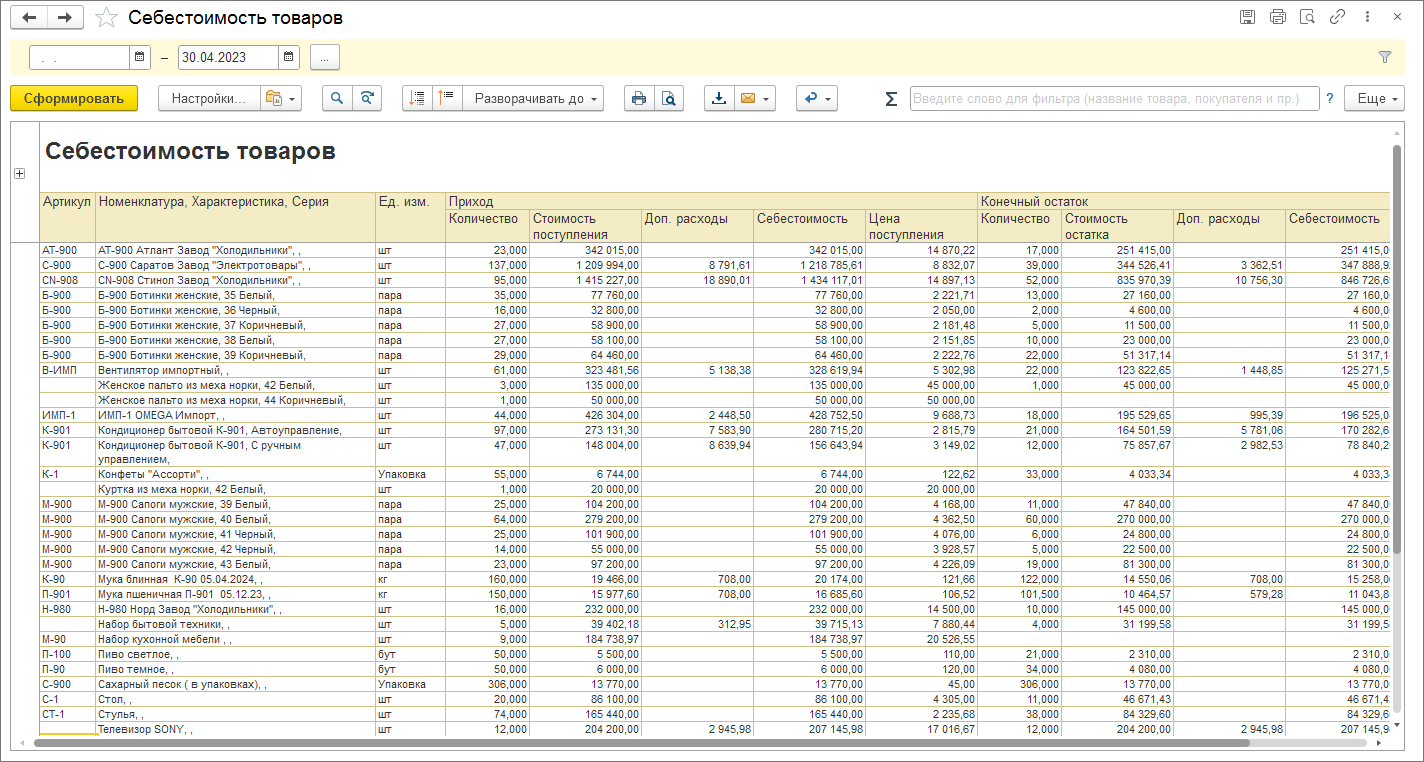This screenshot has height=762, width=1424.
Task: Open the three-dot more menu in title bar
Action: point(1367,17)
